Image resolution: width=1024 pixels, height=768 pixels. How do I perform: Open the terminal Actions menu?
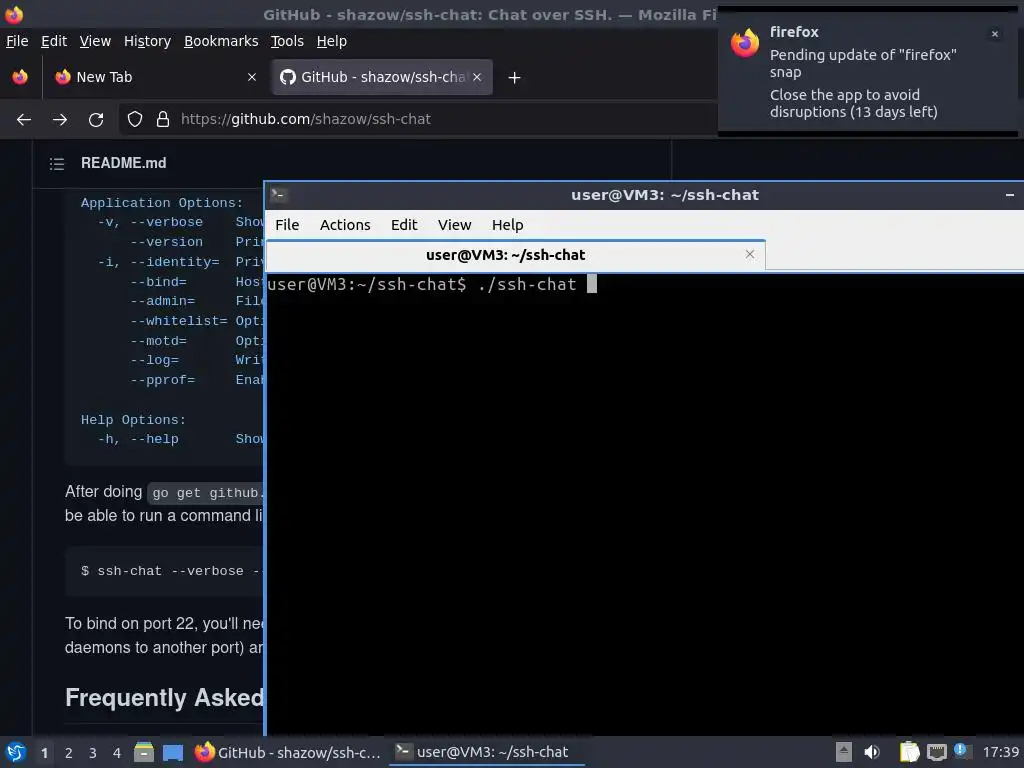pos(345,225)
